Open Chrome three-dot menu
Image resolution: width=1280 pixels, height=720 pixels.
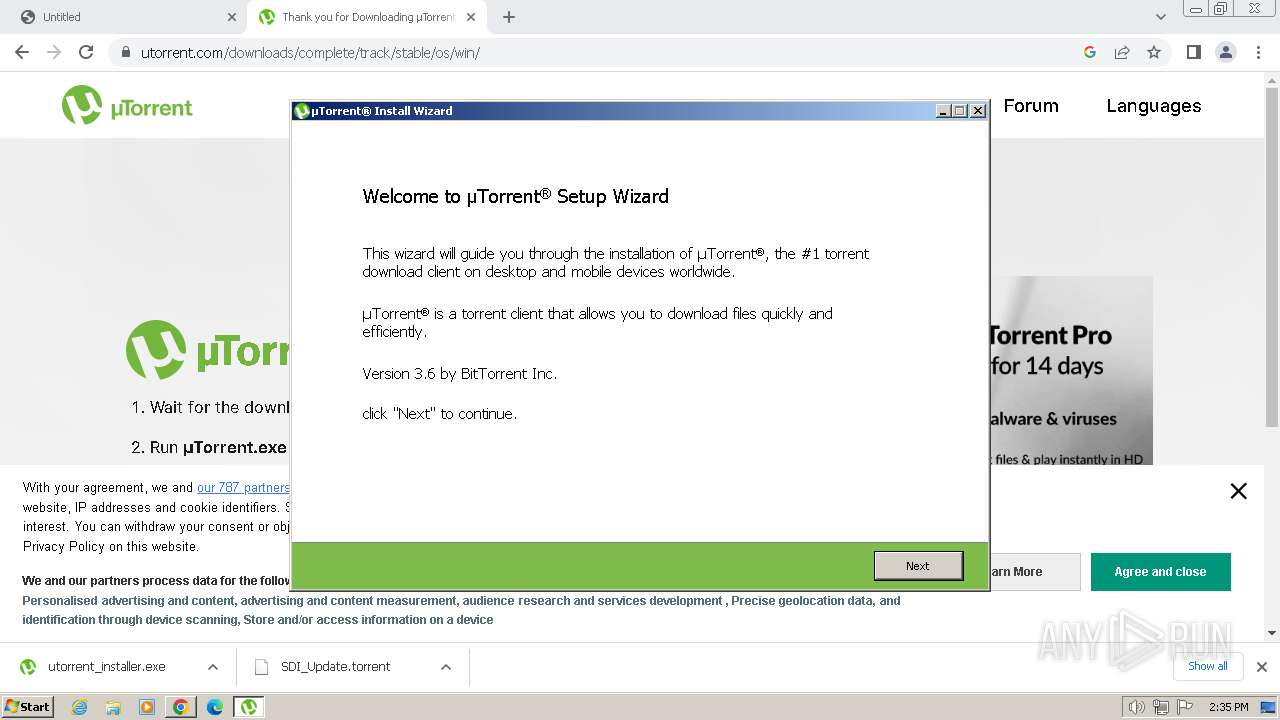click(x=1258, y=52)
